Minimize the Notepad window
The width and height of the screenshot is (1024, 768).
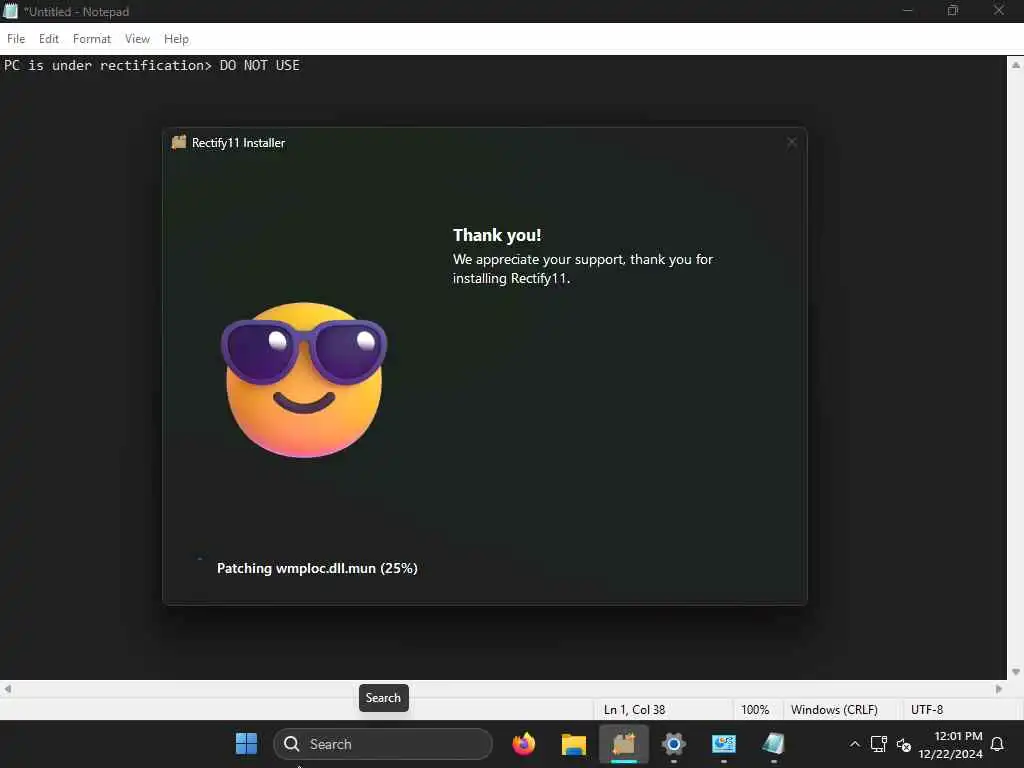[x=907, y=10]
